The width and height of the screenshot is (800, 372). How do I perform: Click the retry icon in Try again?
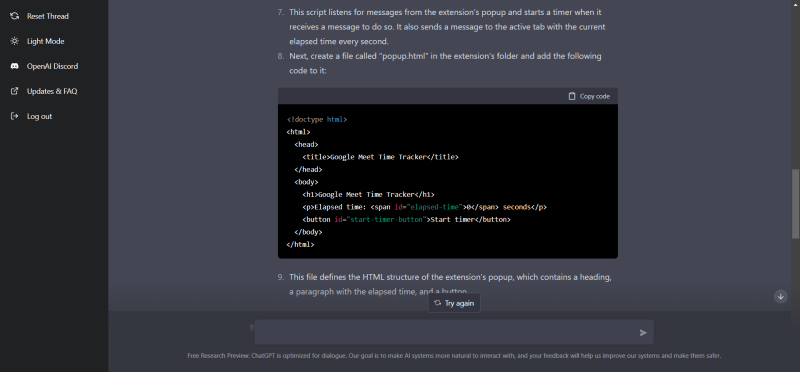pyautogui.click(x=437, y=303)
